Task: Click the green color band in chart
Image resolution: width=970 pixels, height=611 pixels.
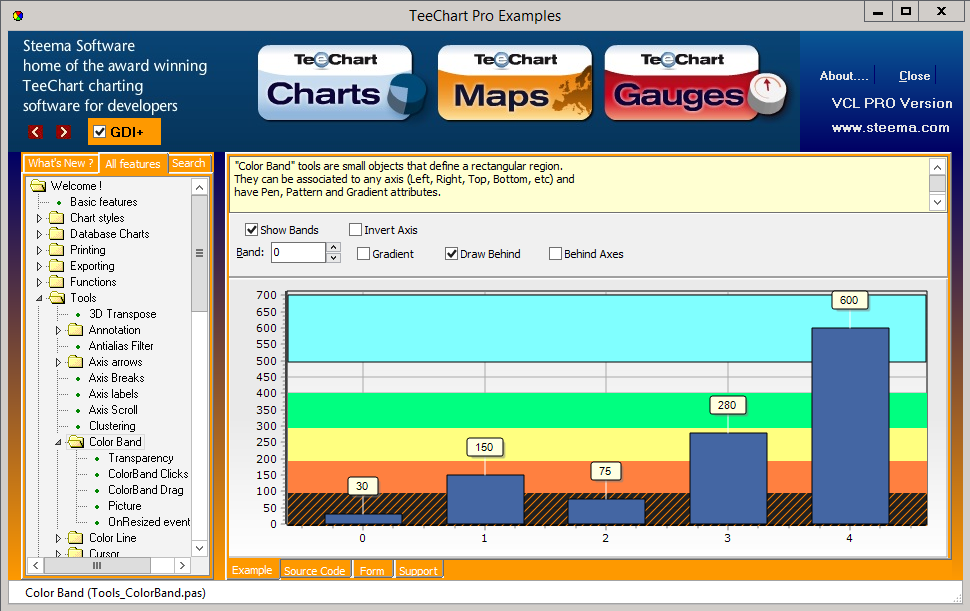Action: point(607,410)
